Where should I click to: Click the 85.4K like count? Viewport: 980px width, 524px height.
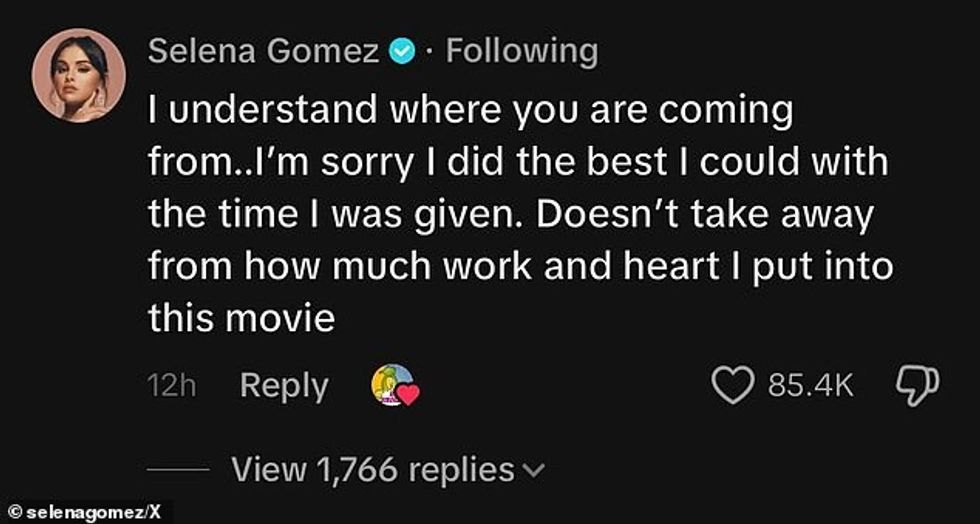pyautogui.click(x=810, y=386)
